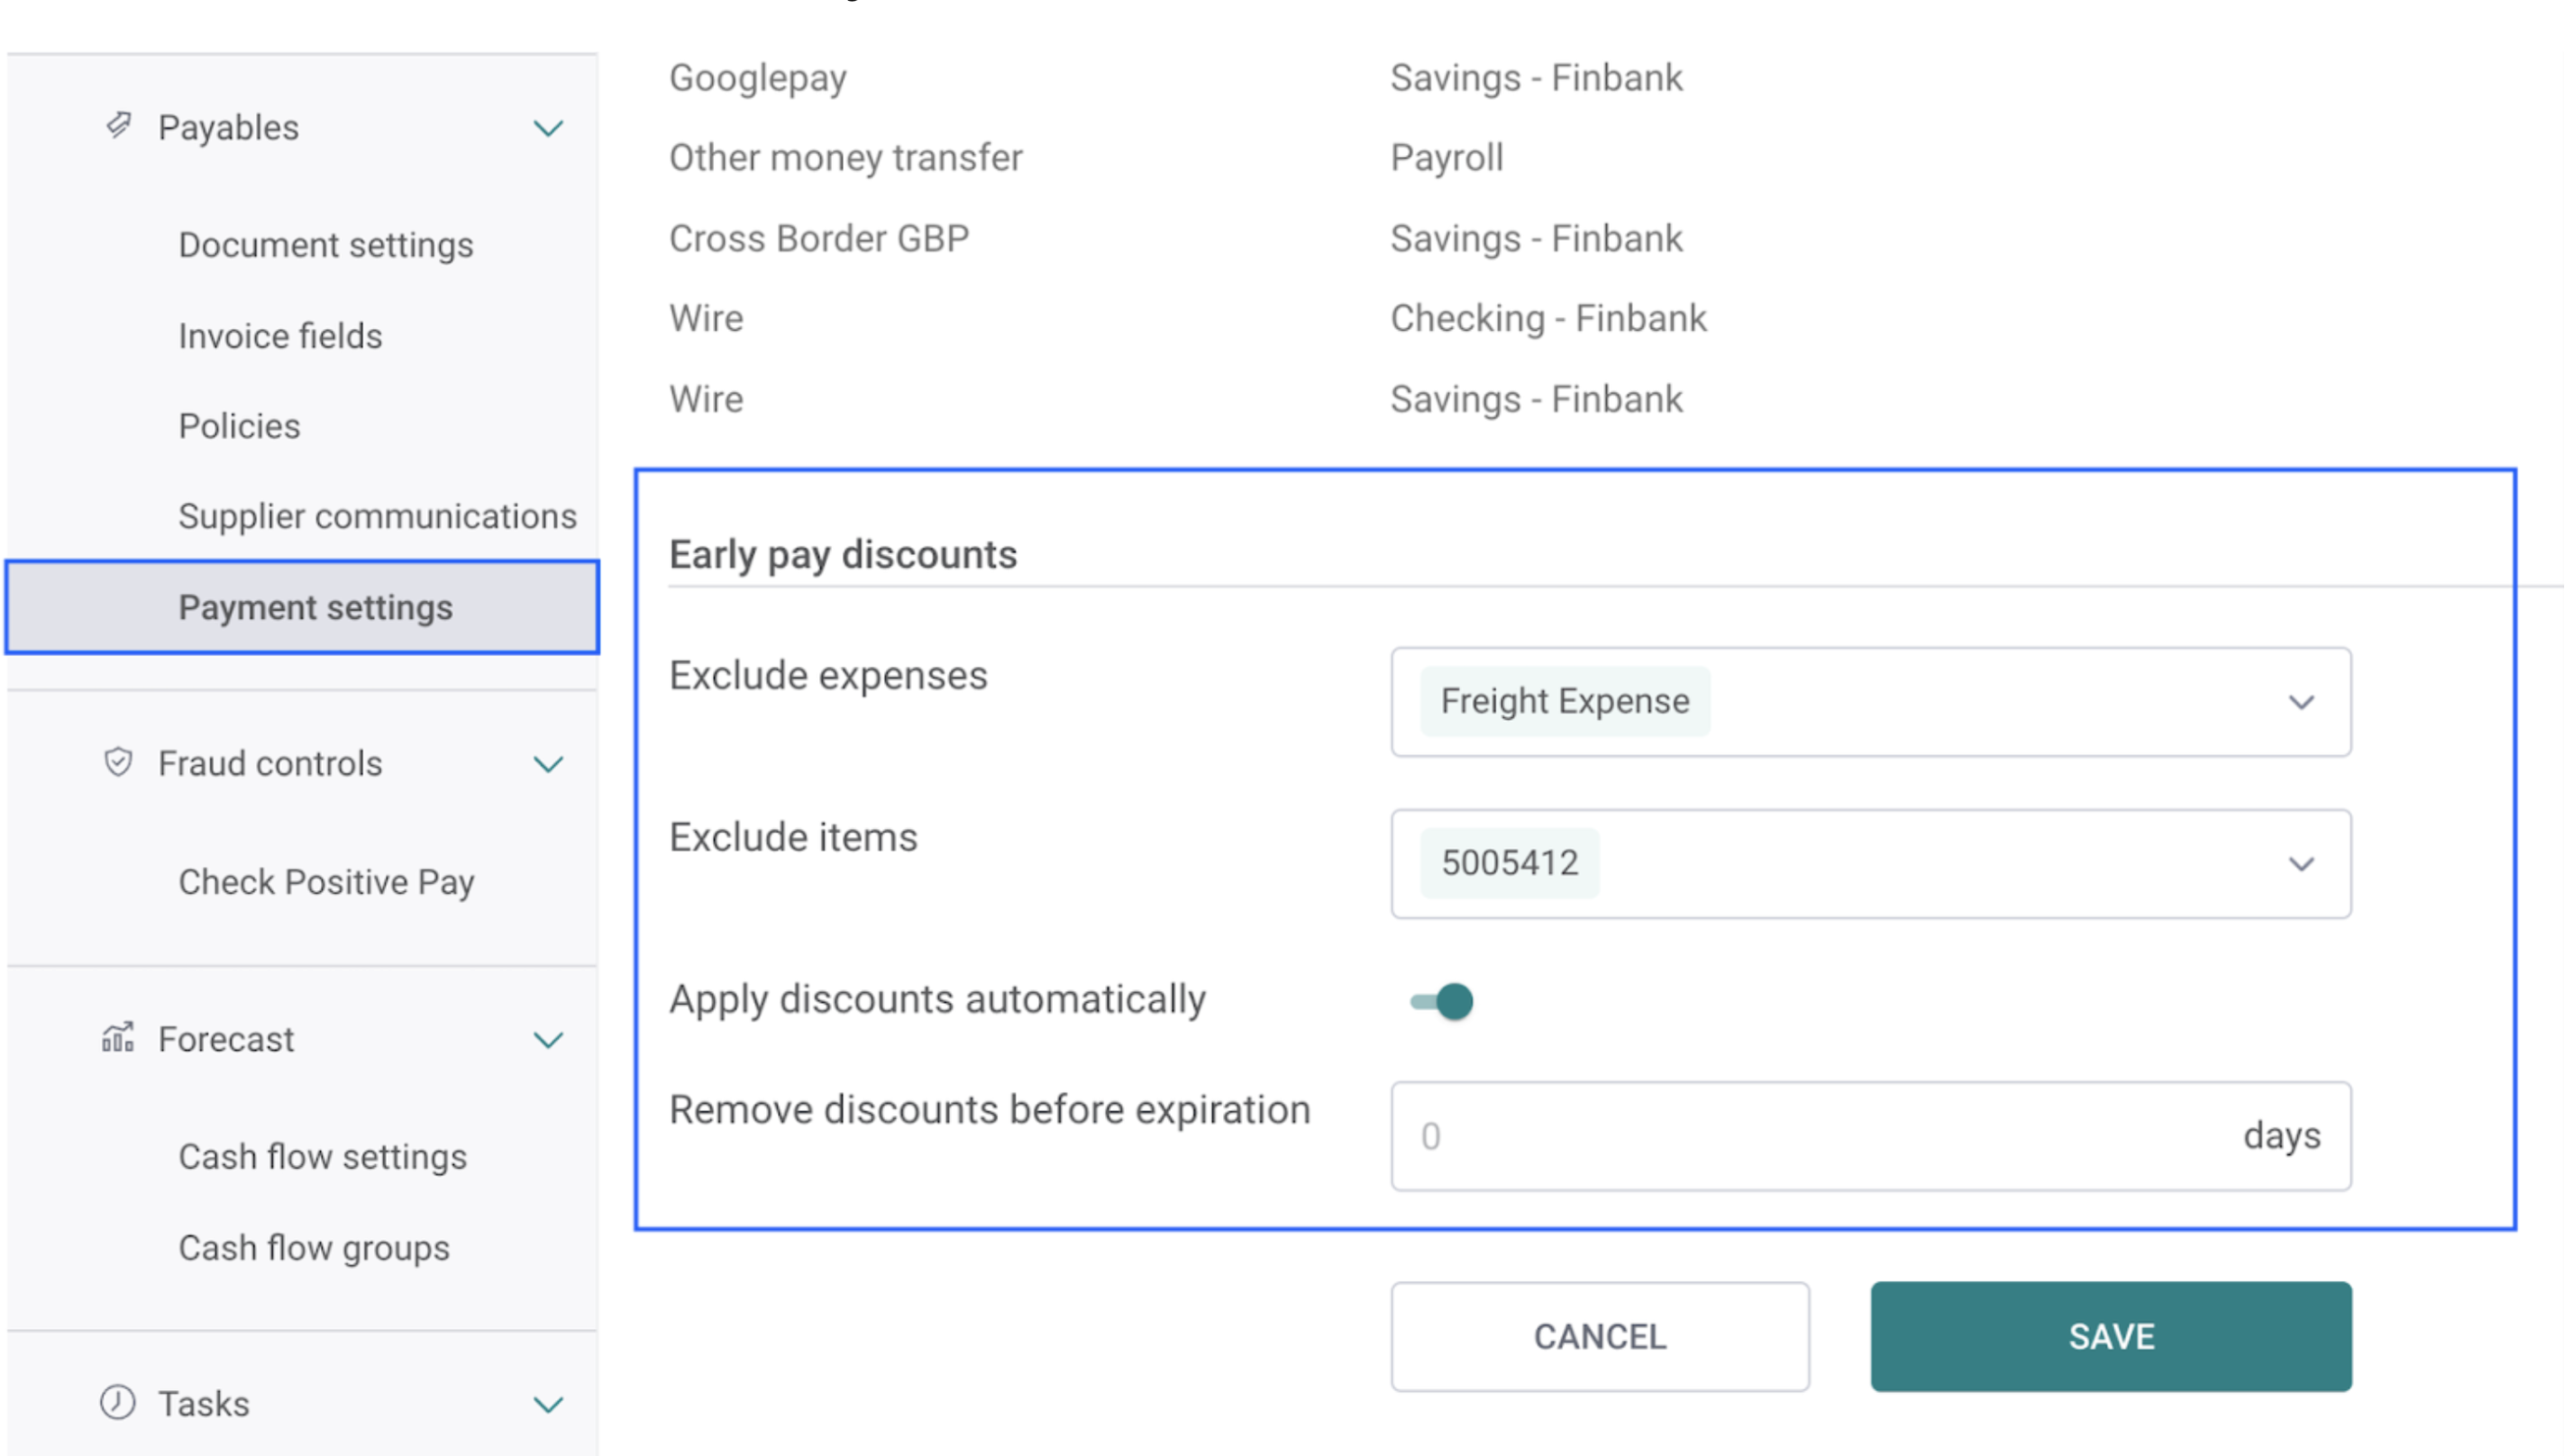The height and width of the screenshot is (1456, 2565).
Task: Open Document settings in sidebar
Action: coord(326,245)
